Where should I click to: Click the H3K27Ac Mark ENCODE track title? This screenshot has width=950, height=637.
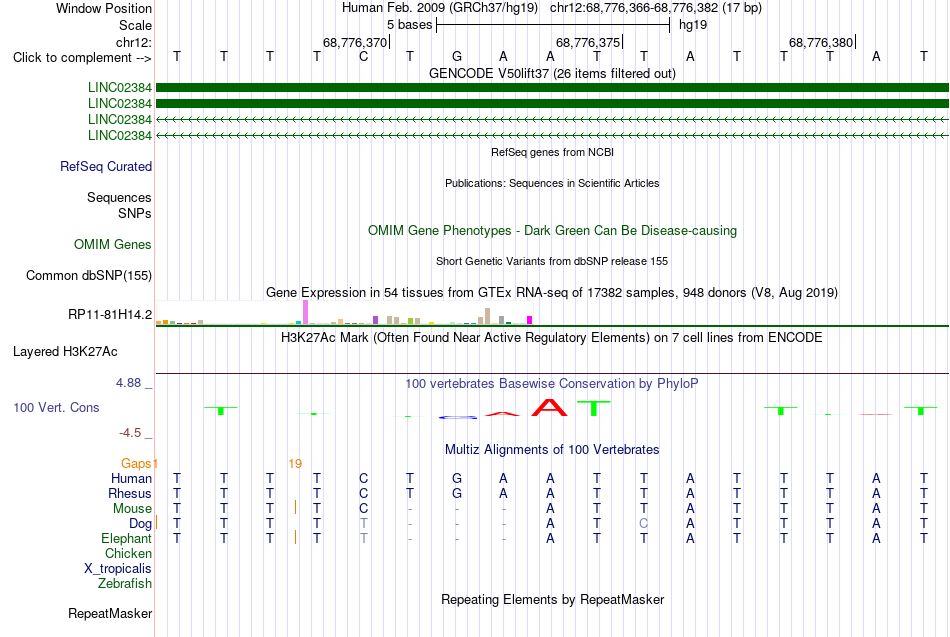(x=552, y=338)
